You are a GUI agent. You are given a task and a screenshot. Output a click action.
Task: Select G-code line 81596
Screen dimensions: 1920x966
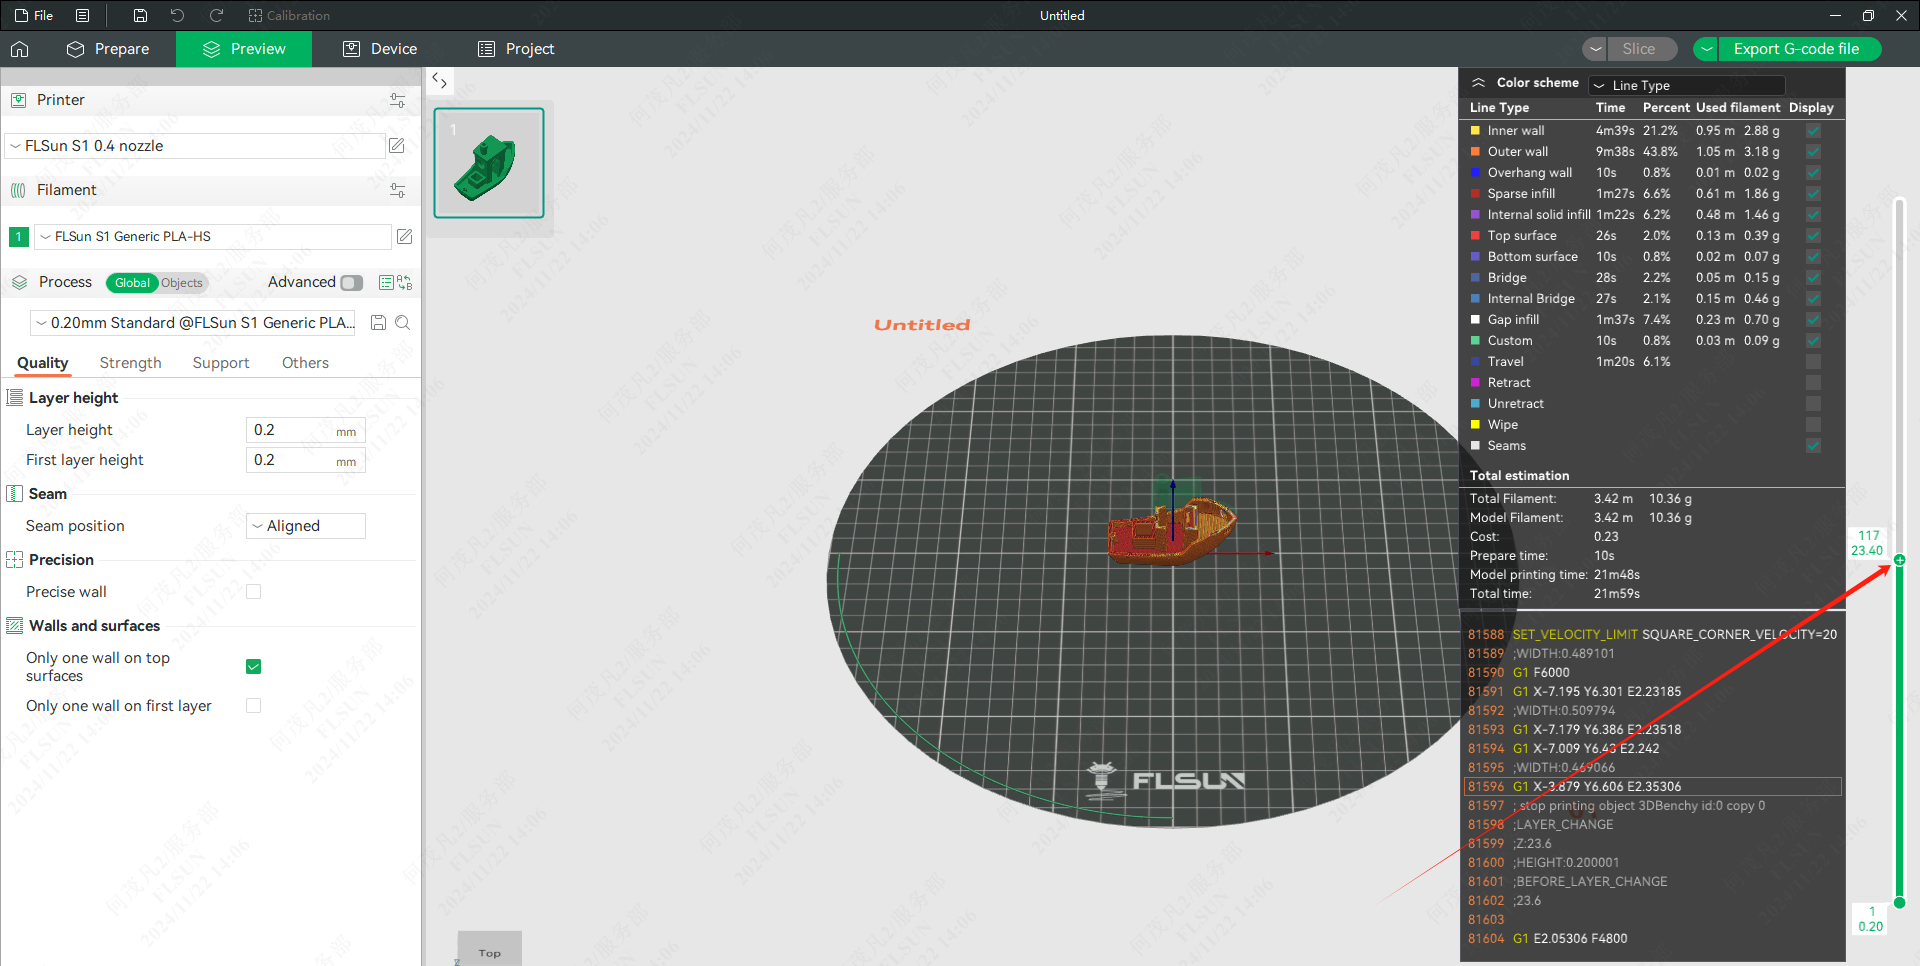pyautogui.click(x=1653, y=787)
